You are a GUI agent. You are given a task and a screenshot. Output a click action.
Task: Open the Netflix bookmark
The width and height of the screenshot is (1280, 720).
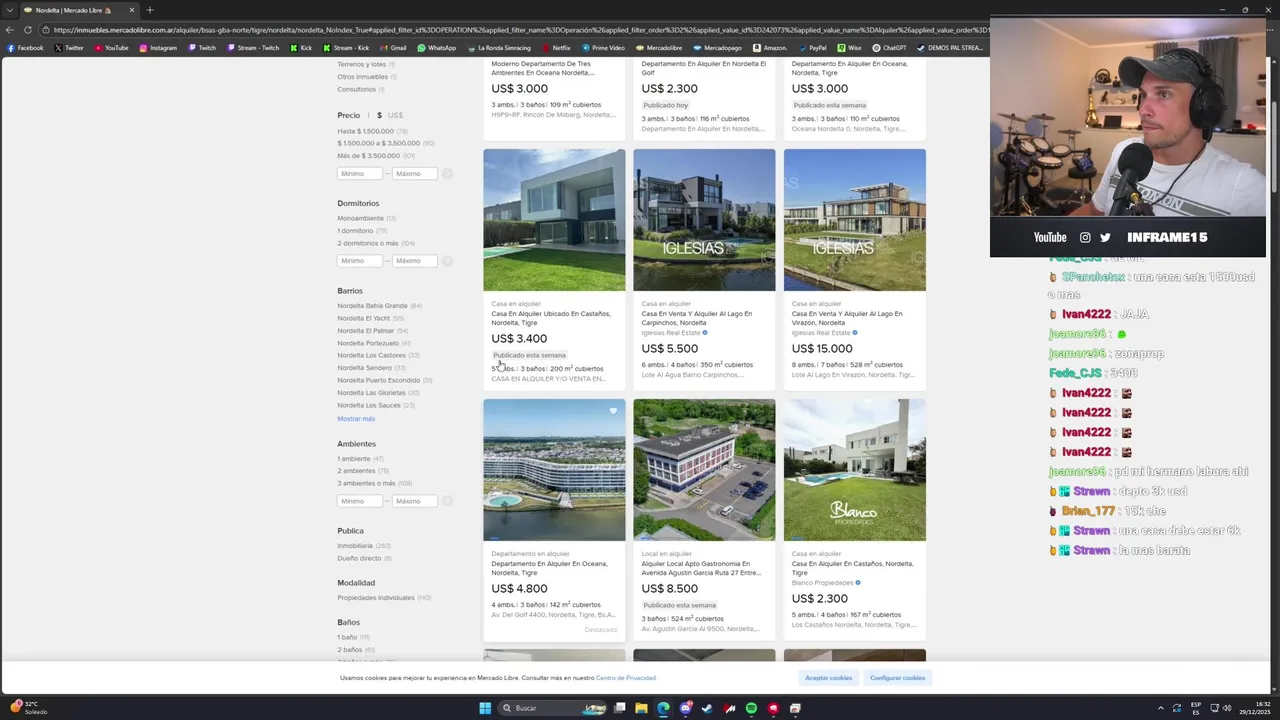point(555,48)
